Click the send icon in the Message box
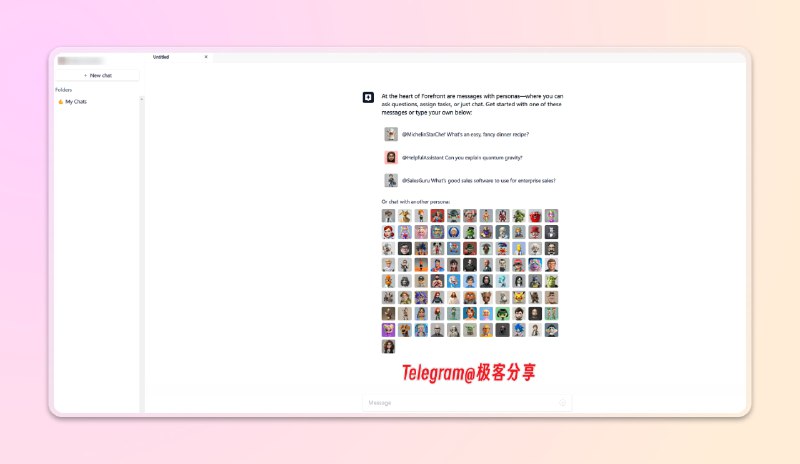Image resolution: width=800 pixels, height=464 pixels. click(x=563, y=403)
